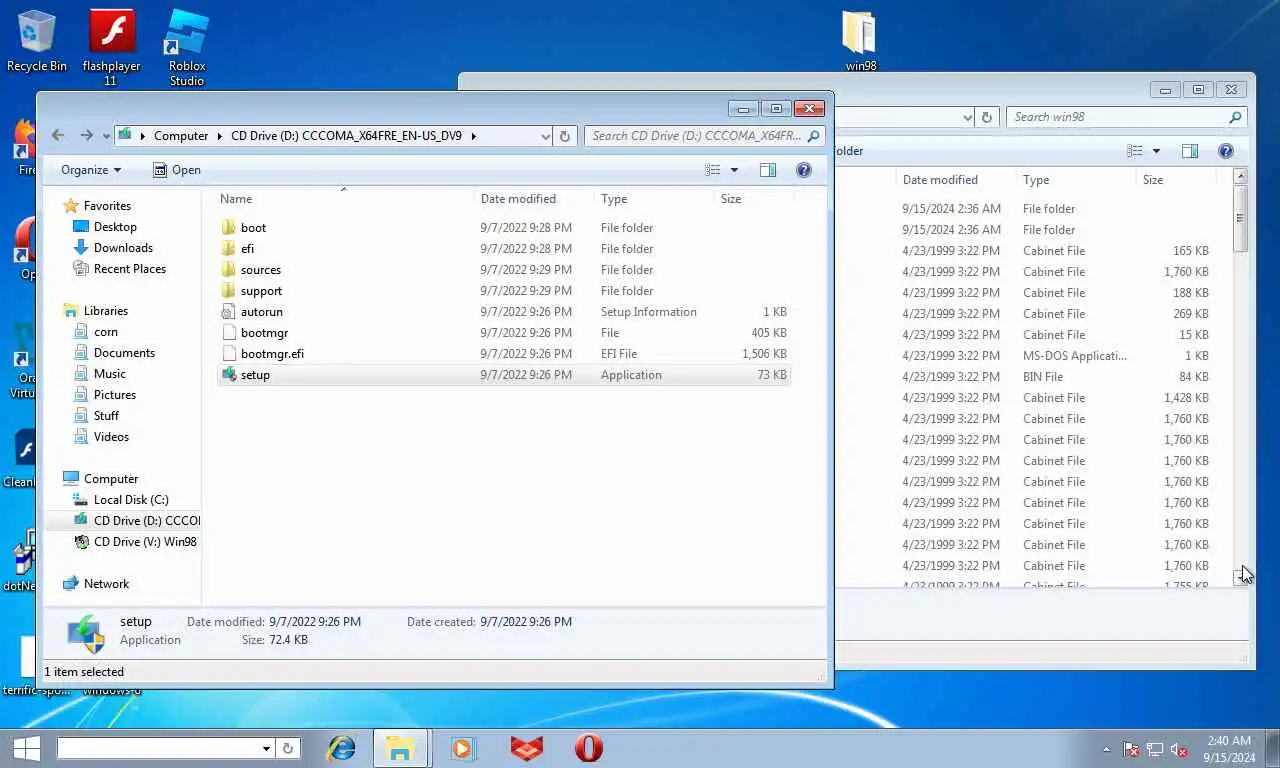Select the autorun setup information file icon

pos(228,312)
